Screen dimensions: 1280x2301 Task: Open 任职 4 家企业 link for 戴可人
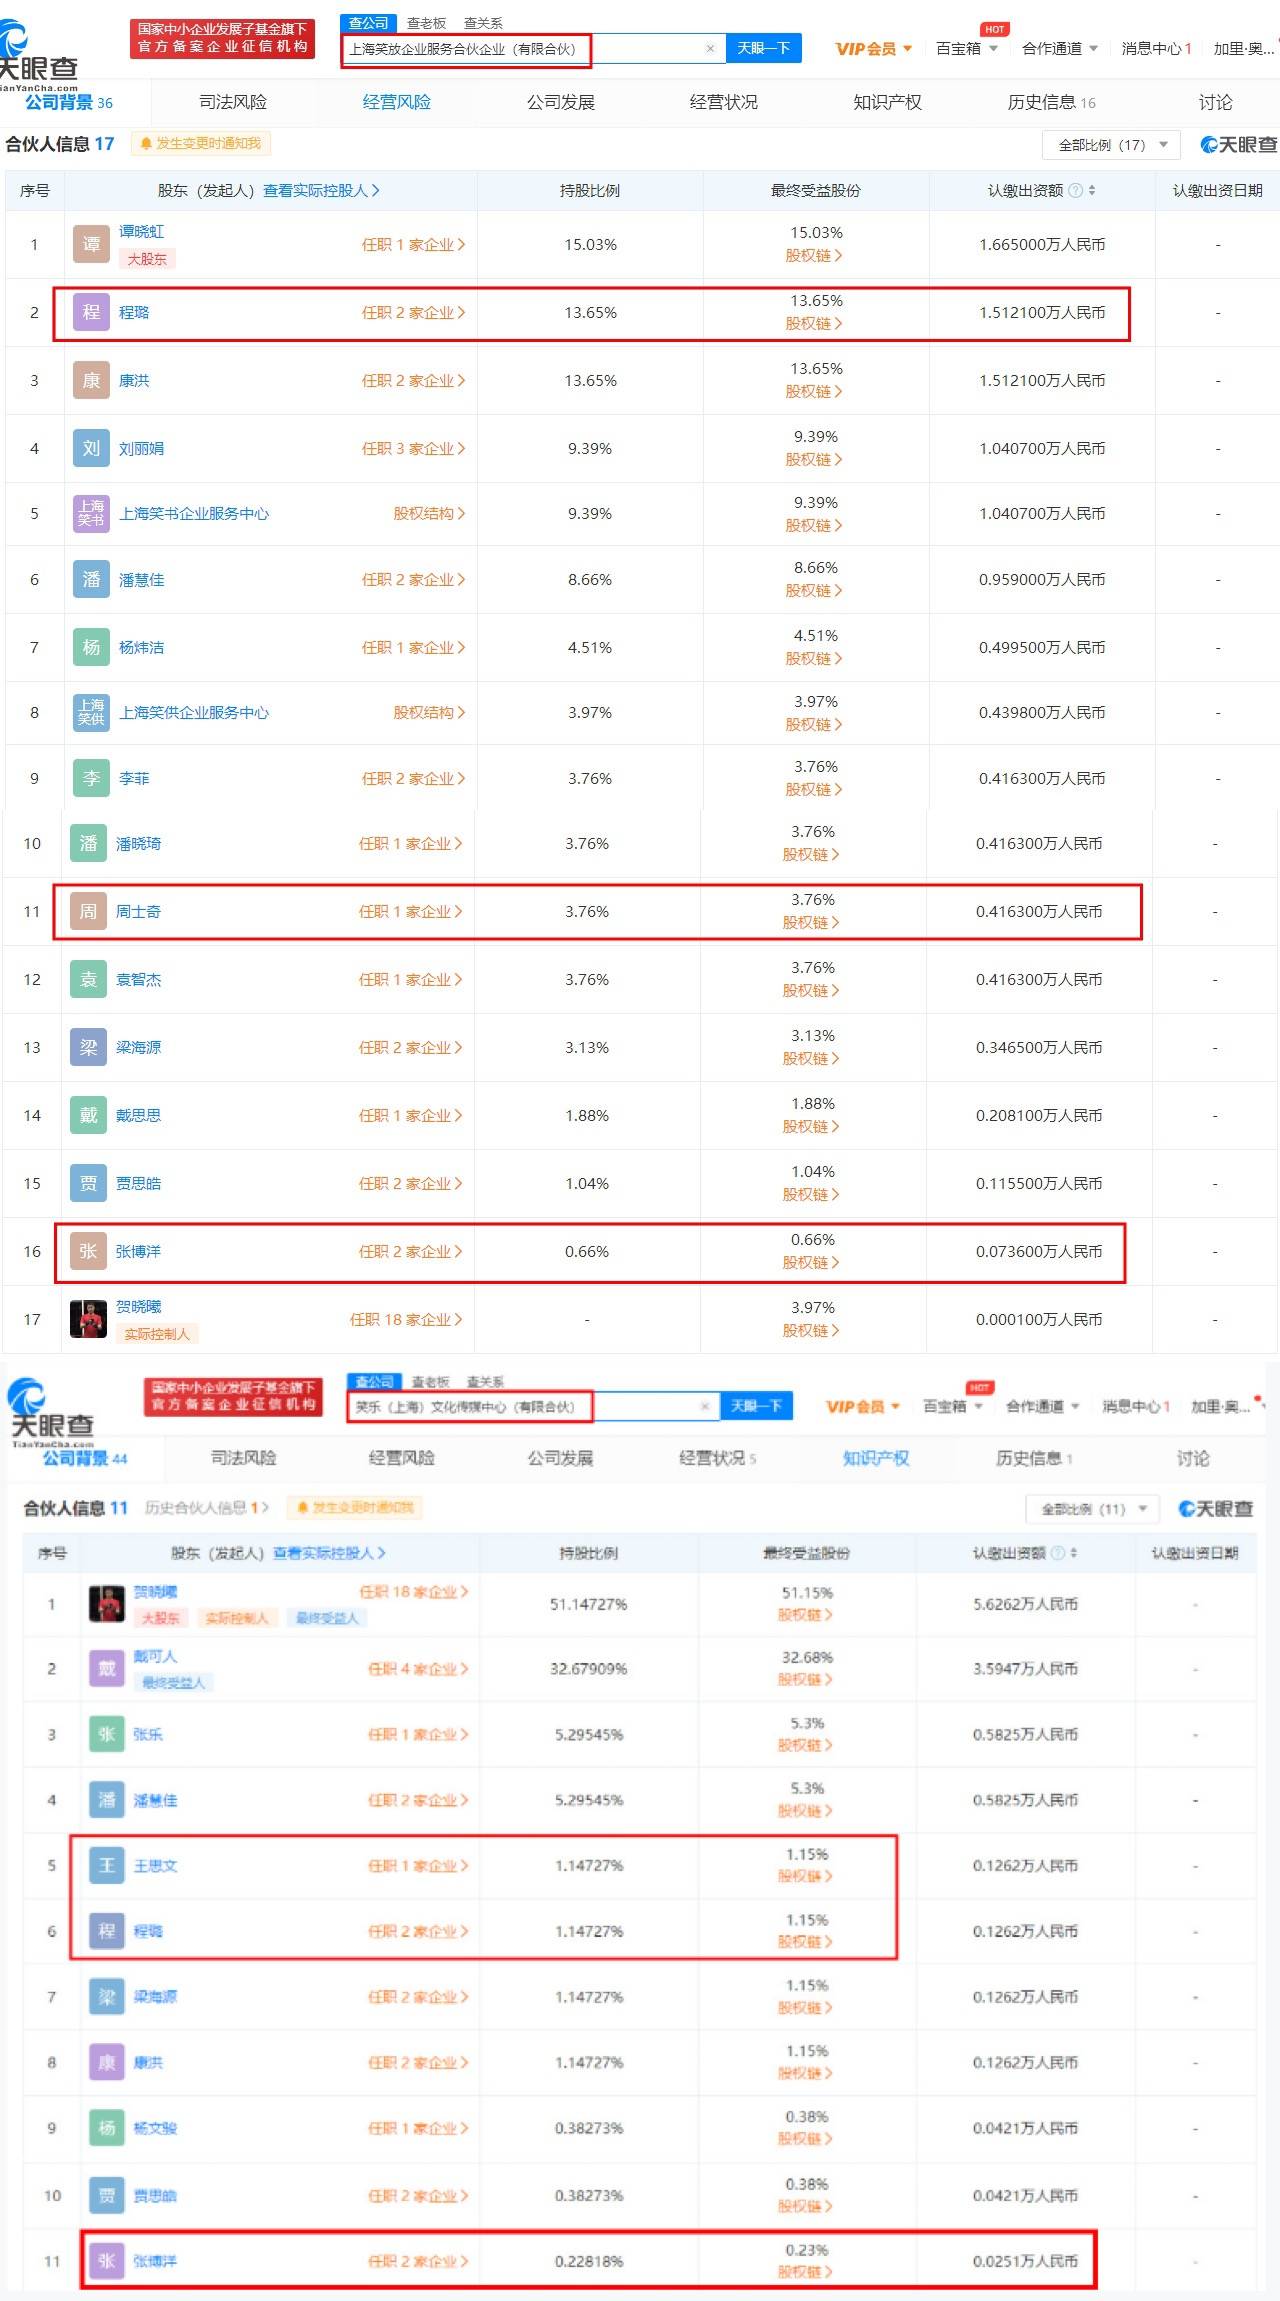coord(418,1669)
